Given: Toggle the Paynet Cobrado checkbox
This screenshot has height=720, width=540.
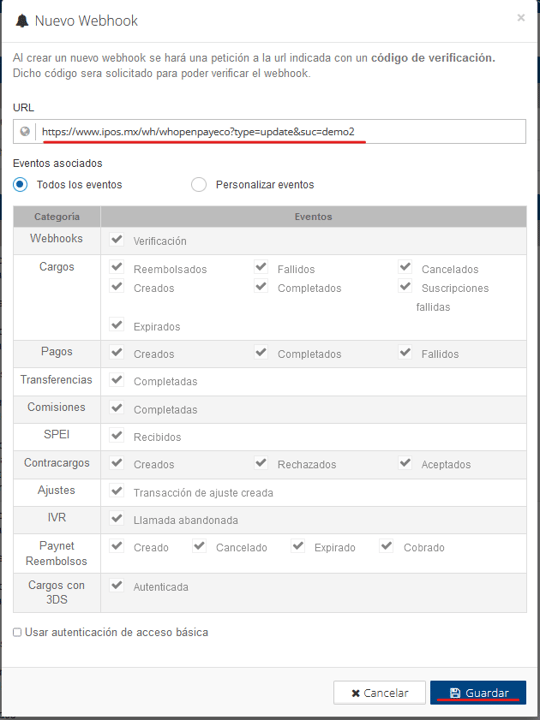Looking at the screenshot, I should (x=386, y=546).
